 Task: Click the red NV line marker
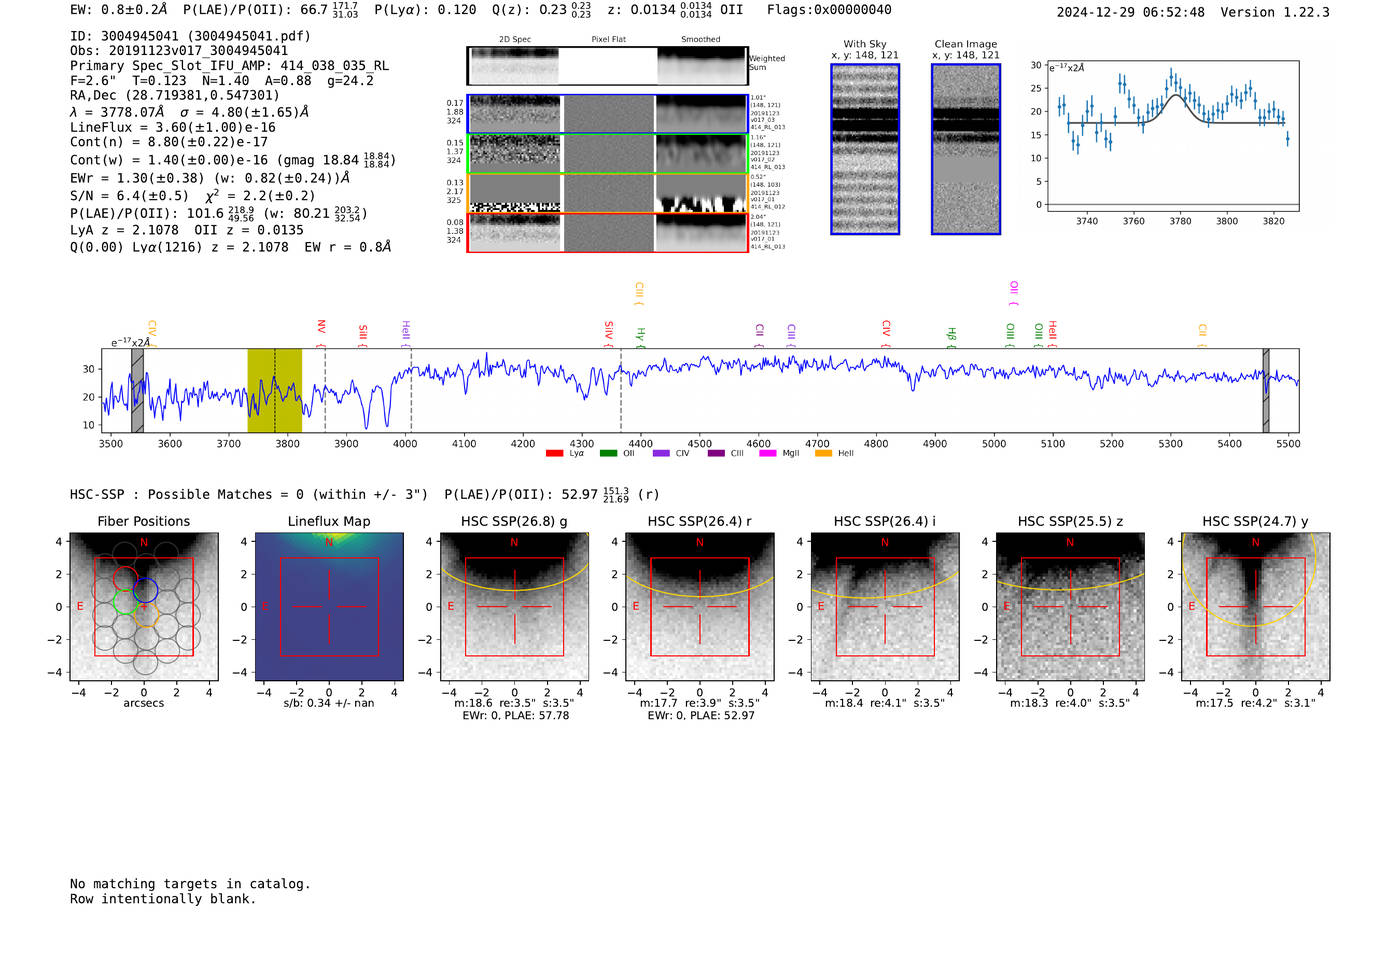[321, 333]
